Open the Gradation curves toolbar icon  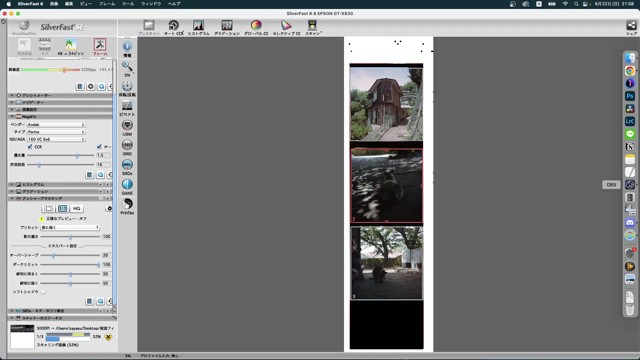pyautogui.click(x=227, y=25)
